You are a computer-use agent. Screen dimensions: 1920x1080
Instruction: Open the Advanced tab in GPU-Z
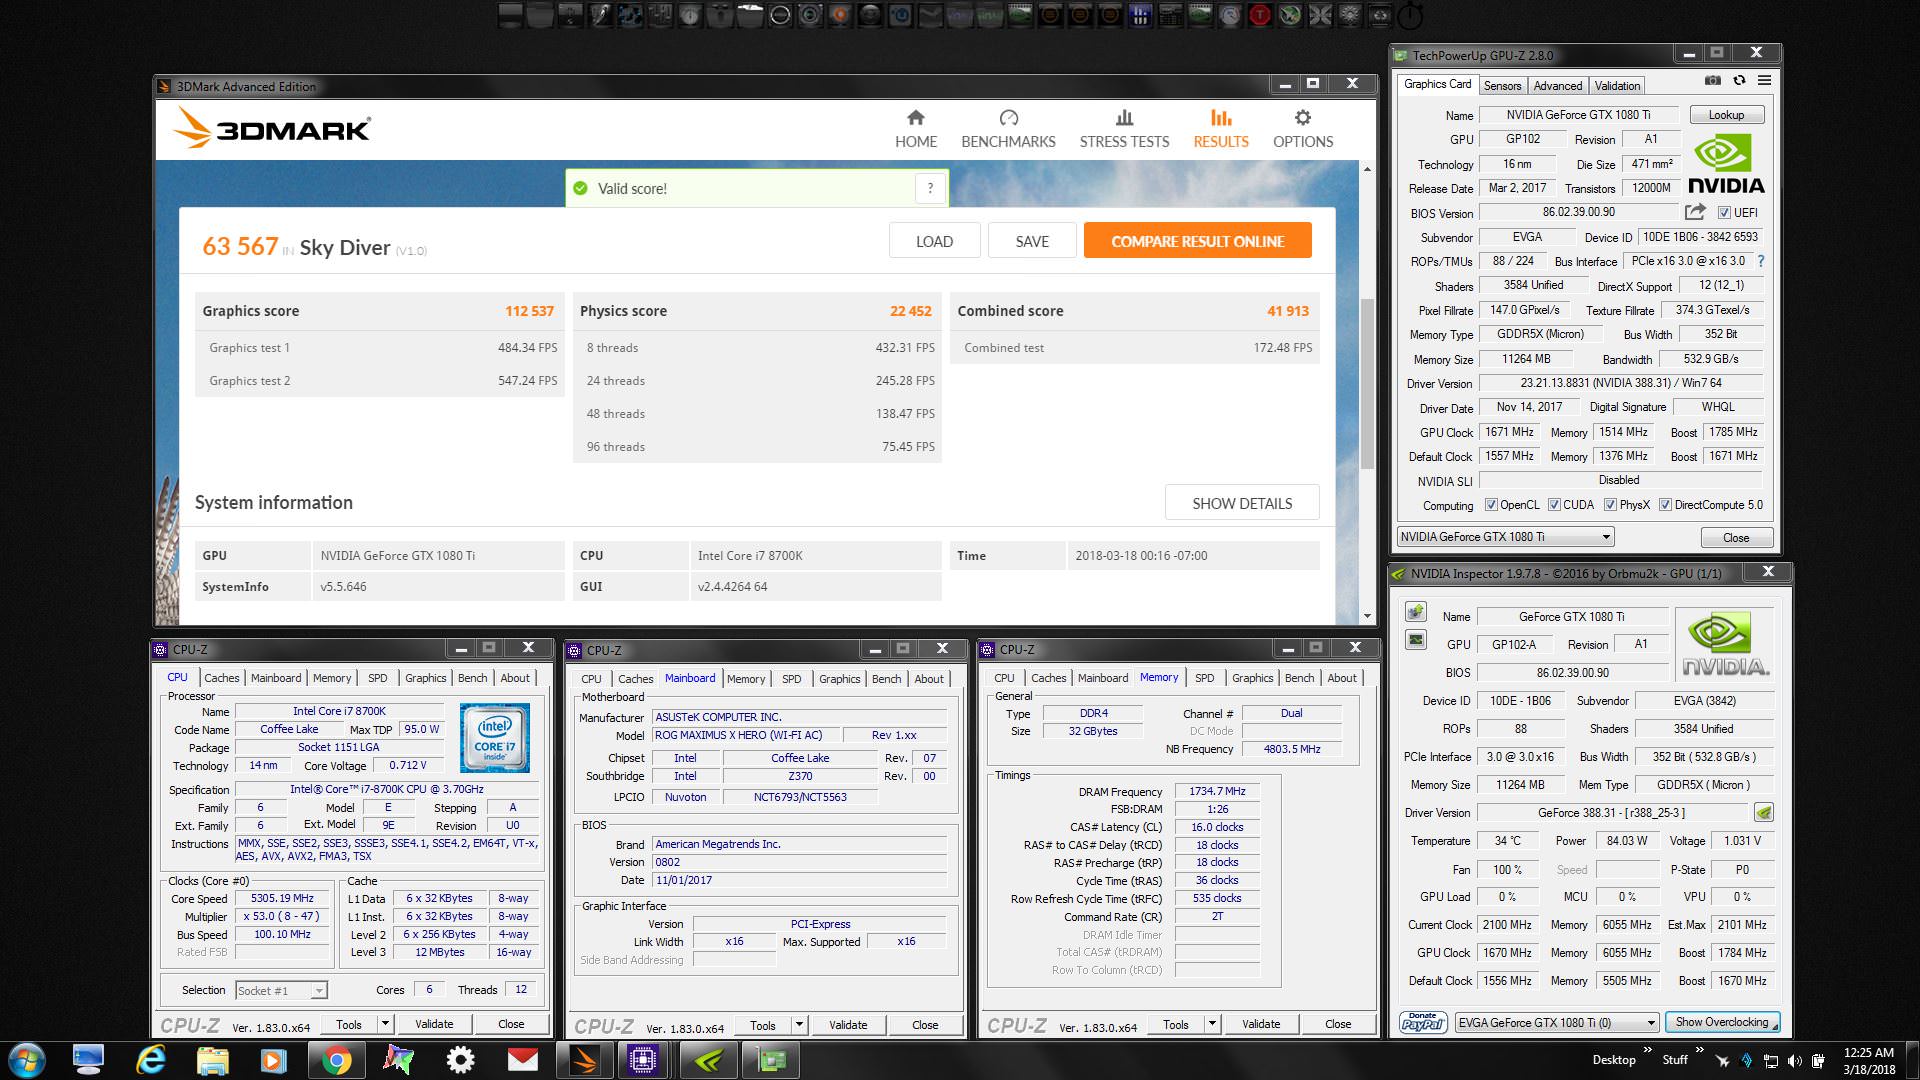1558,86
